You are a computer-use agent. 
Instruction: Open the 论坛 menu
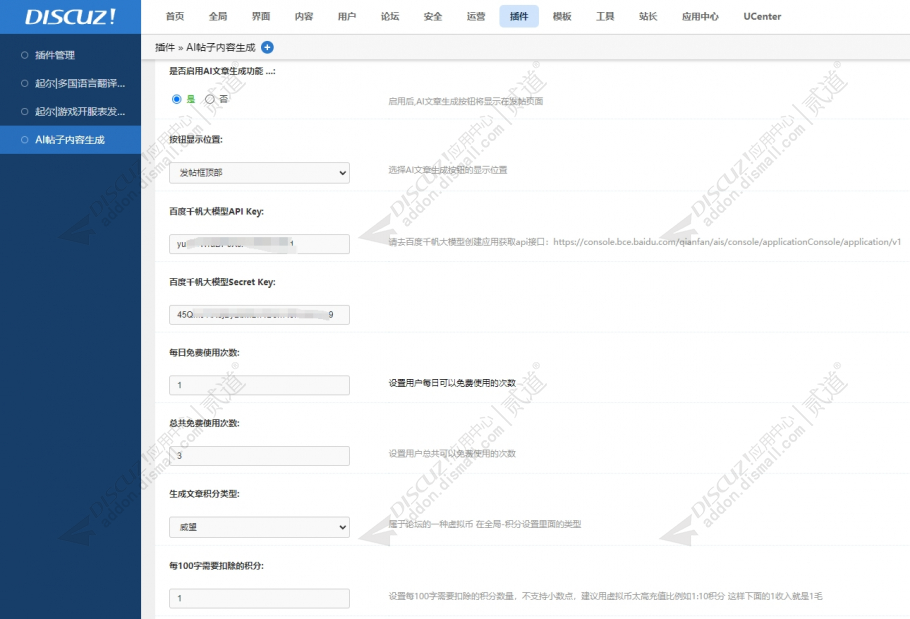coord(389,16)
